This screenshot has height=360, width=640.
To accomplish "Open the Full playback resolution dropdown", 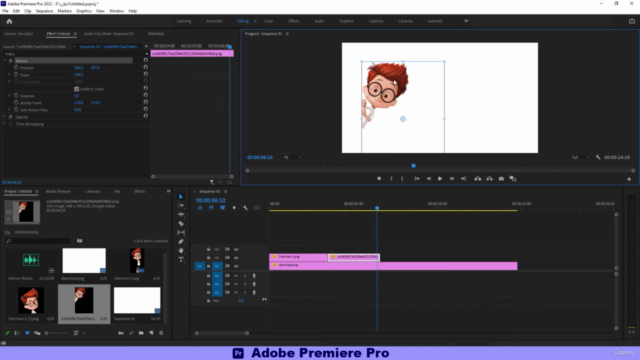I will pyautogui.click(x=580, y=157).
